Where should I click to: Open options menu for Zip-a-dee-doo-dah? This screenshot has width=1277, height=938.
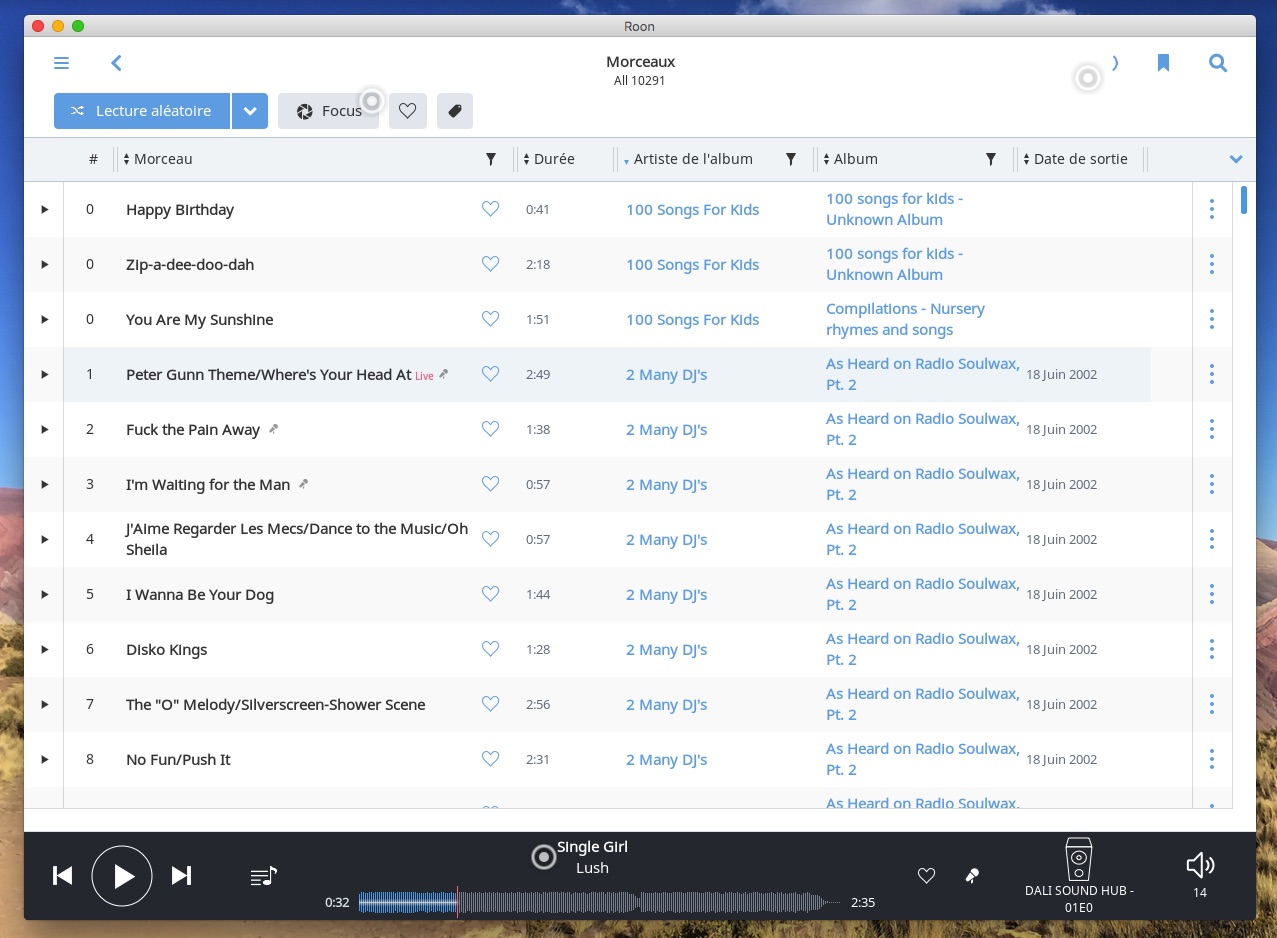coord(1212,265)
